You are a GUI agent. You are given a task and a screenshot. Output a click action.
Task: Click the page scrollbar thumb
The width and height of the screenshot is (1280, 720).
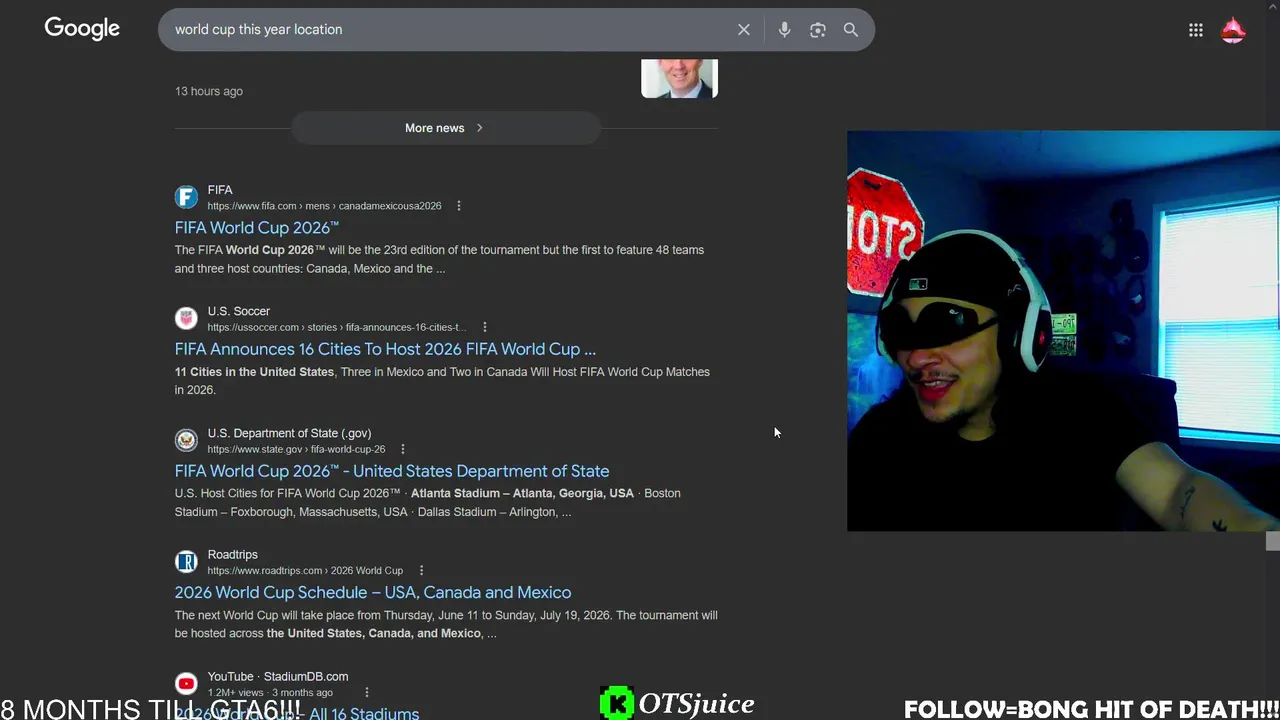pos(1272,541)
